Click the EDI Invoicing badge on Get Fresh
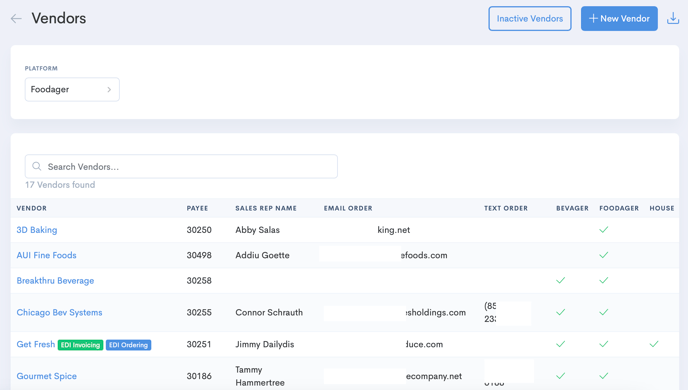Image resolution: width=688 pixels, height=390 pixels. (81, 345)
